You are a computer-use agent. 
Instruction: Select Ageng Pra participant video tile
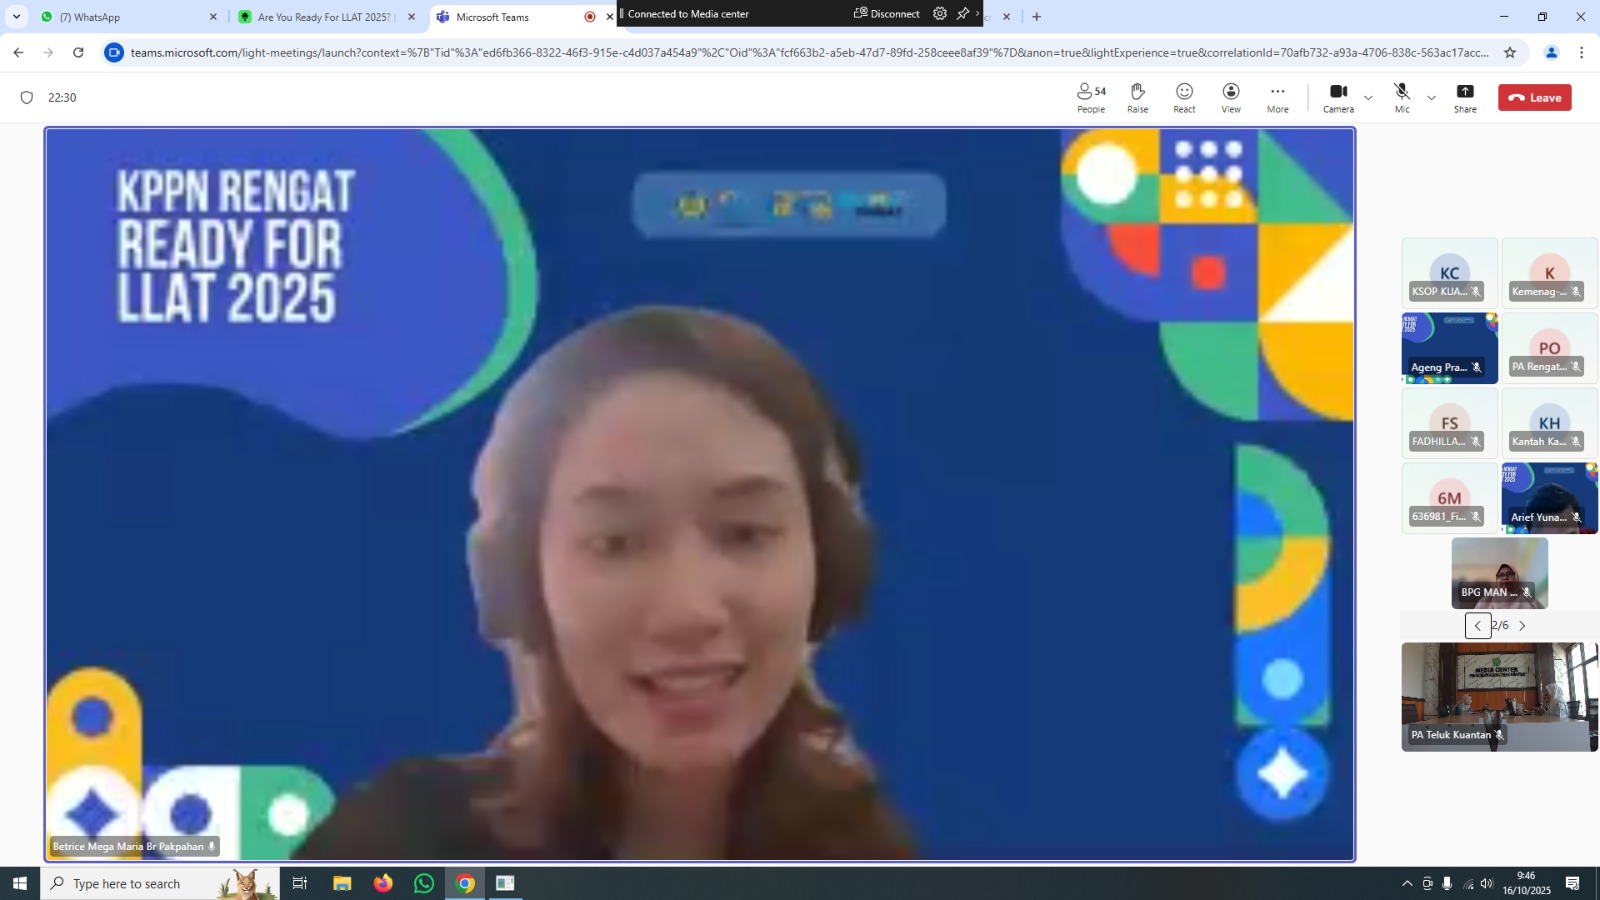[x=1449, y=348]
